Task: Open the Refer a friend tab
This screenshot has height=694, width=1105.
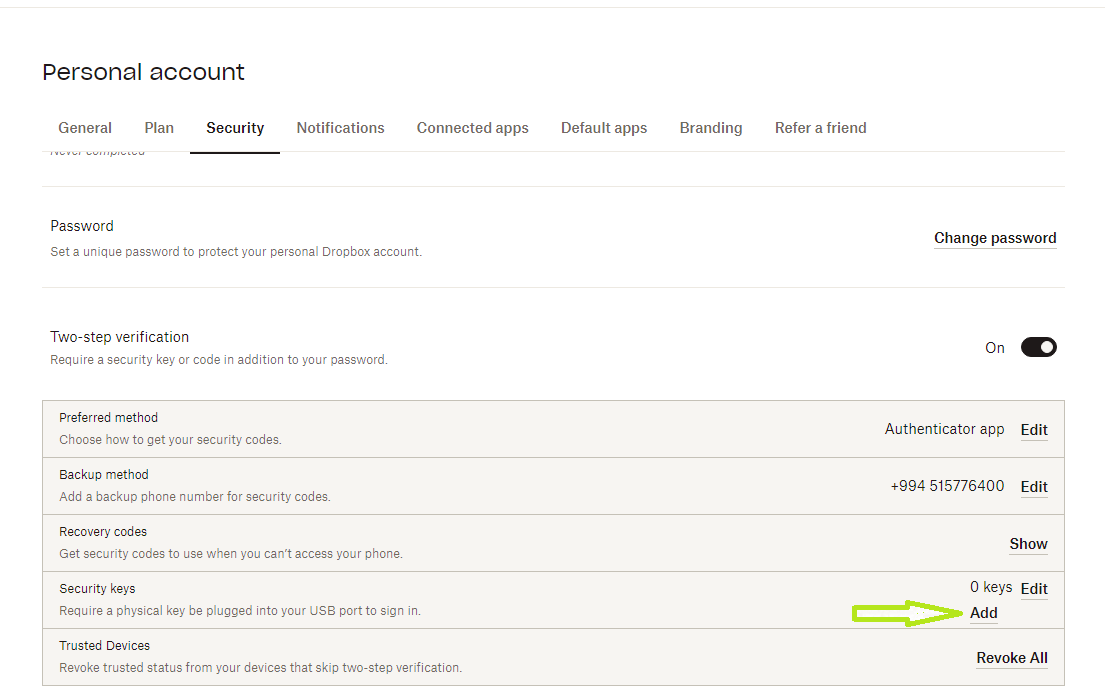Action: (x=820, y=128)
